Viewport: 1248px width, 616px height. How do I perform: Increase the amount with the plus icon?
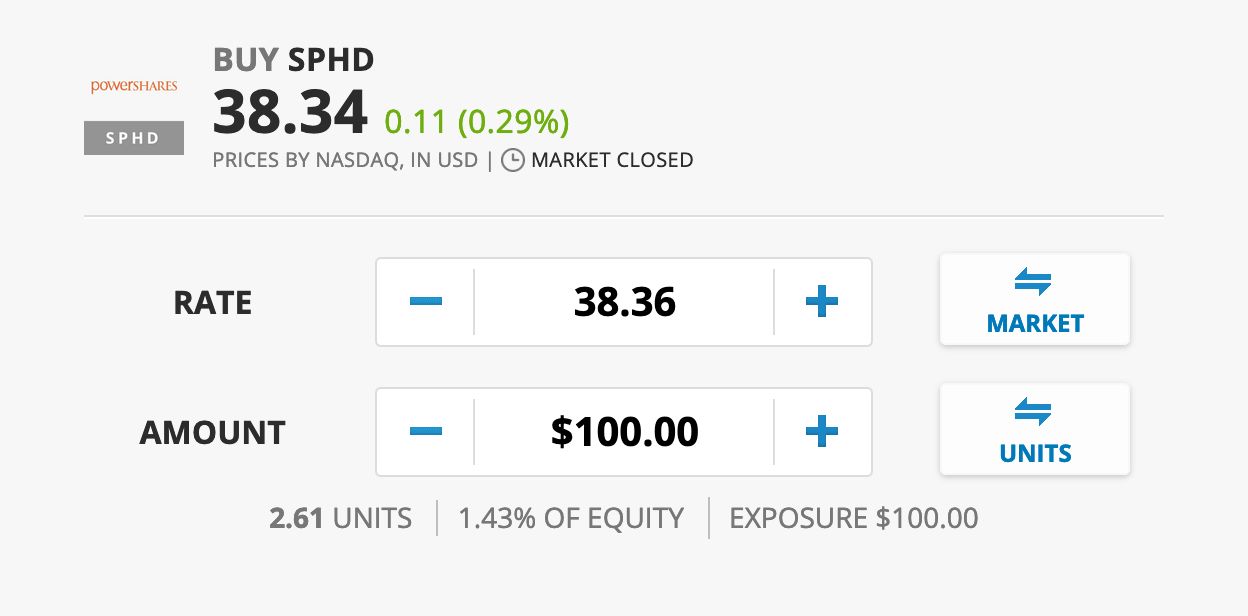coord(822,432)
